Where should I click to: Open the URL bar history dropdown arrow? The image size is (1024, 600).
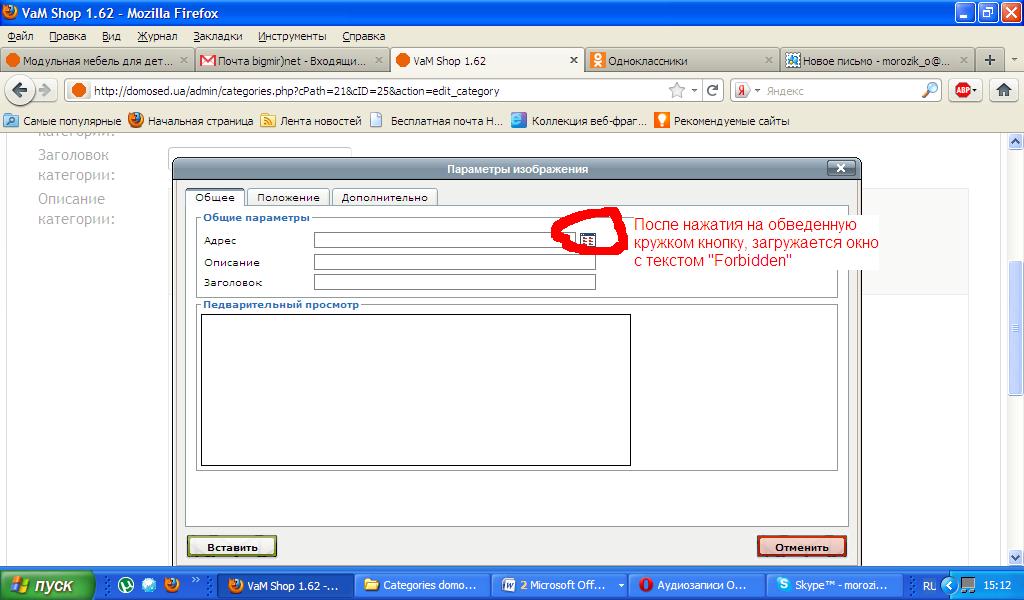pyautogui.click(x=695, y=90)
